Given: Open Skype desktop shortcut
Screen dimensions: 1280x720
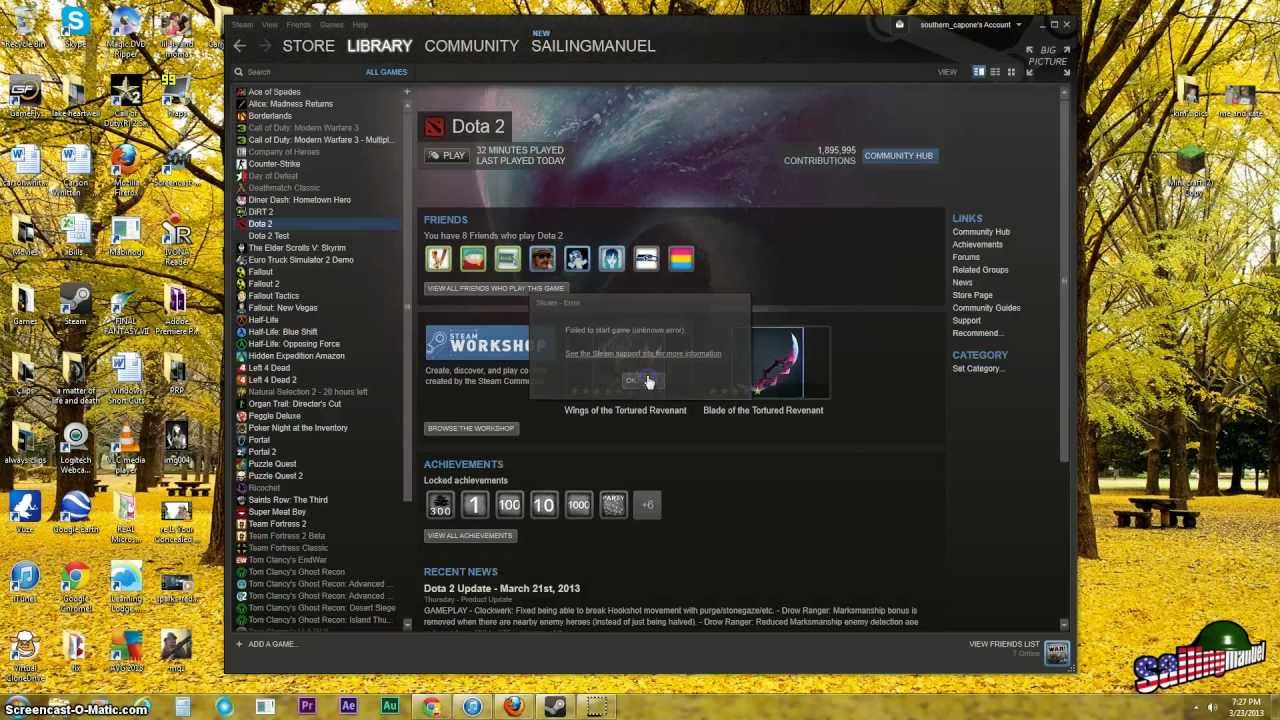Looking at the screenshot, I should (x=74, y=27).
